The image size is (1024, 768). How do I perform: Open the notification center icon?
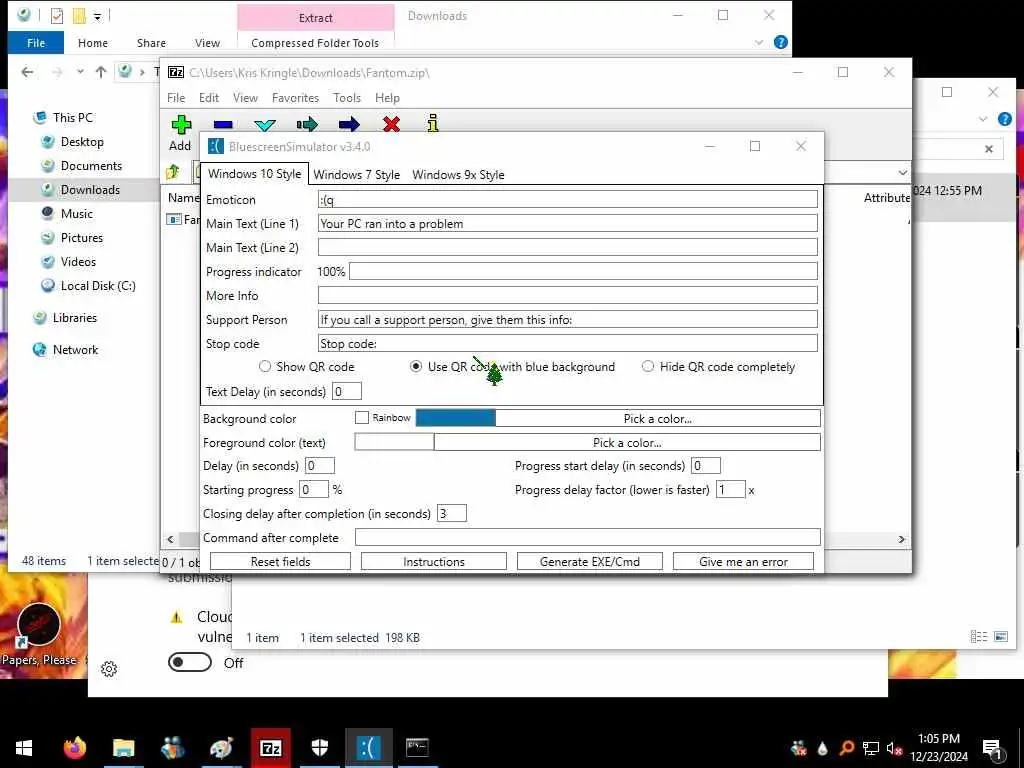[x=992, y=748]
